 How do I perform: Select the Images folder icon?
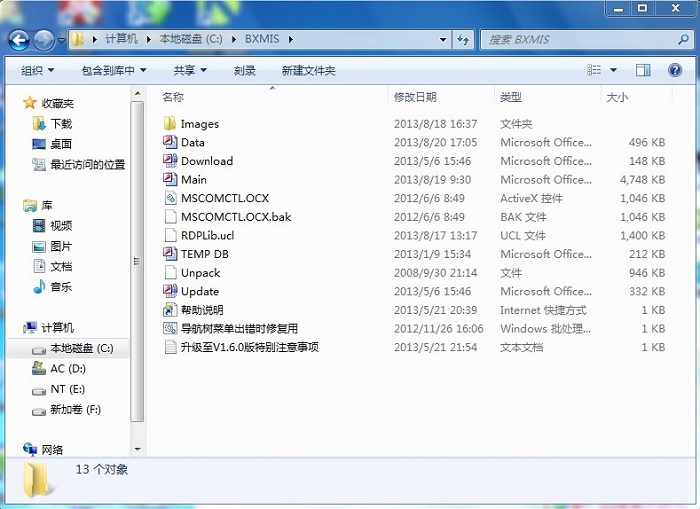(x=170, y=123)
